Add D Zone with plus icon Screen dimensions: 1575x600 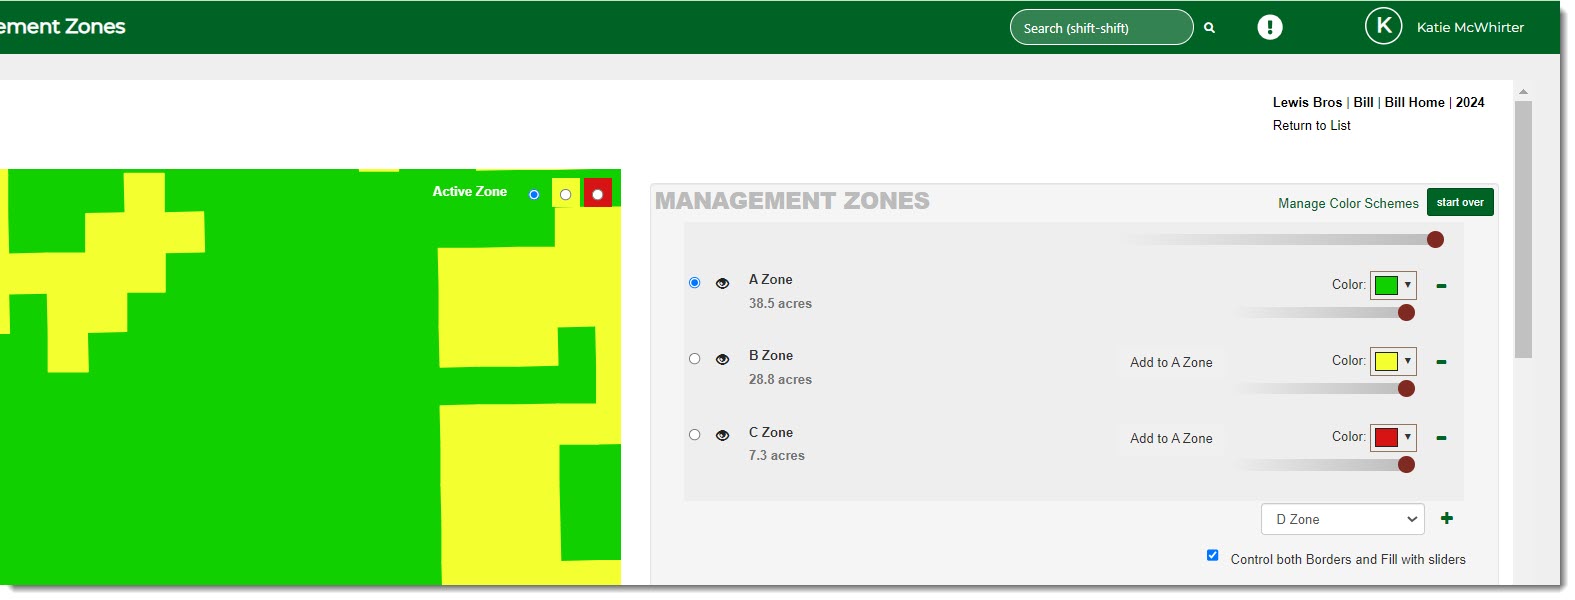click(1446, 518)
